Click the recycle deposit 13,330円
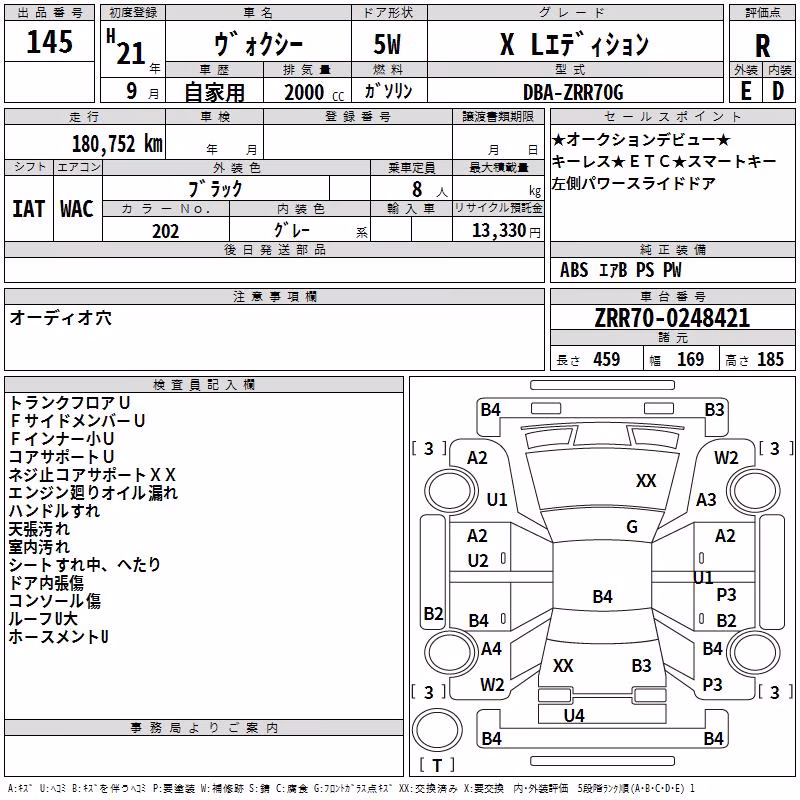 coord(506,230)
